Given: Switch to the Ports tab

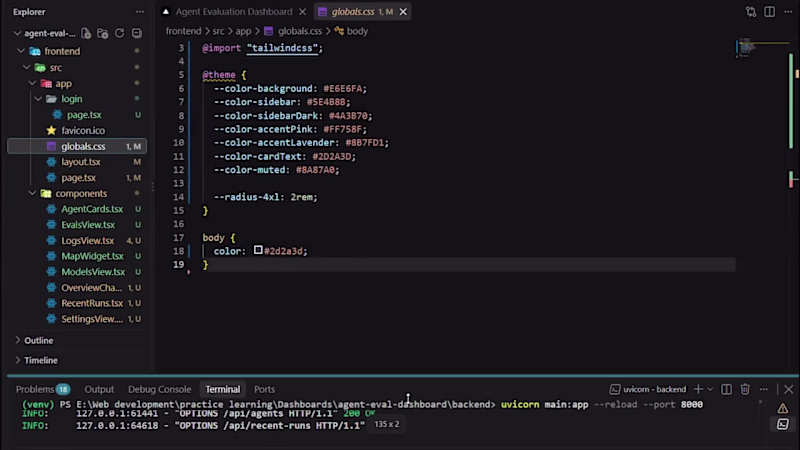Looking at the screenshot, I should pyautogui.click(x=264, y=389).
